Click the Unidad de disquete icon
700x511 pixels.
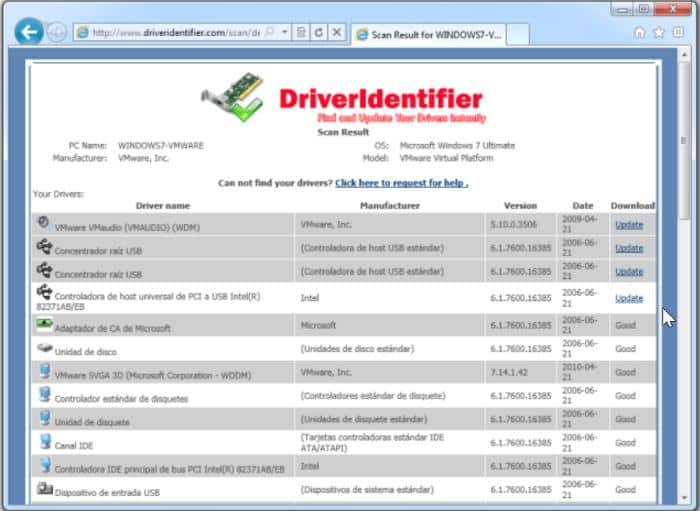(x=44, y=418)
